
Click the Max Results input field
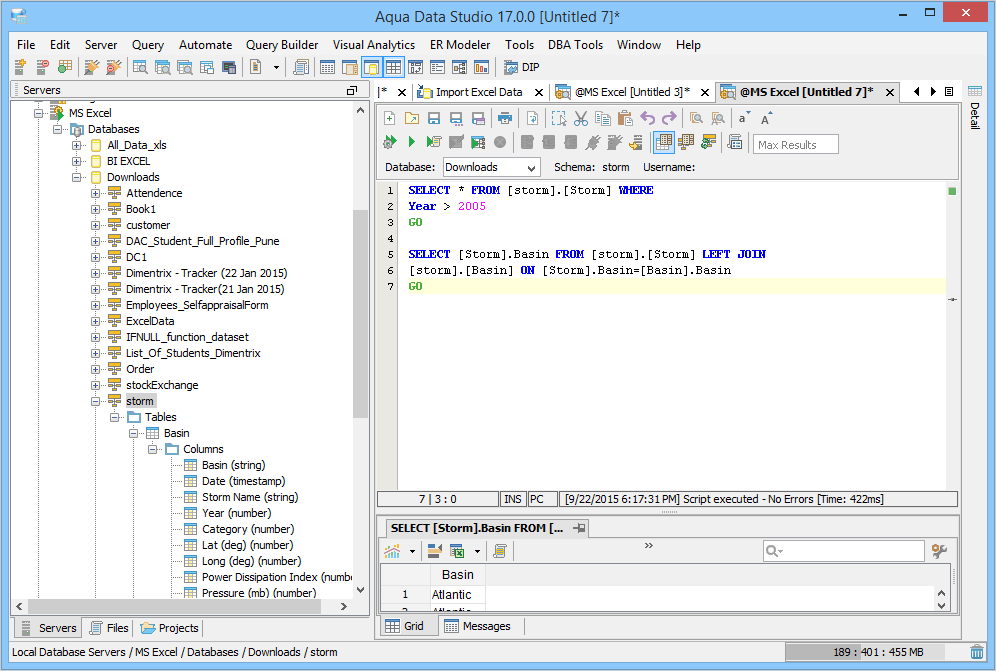coord(795,144)
